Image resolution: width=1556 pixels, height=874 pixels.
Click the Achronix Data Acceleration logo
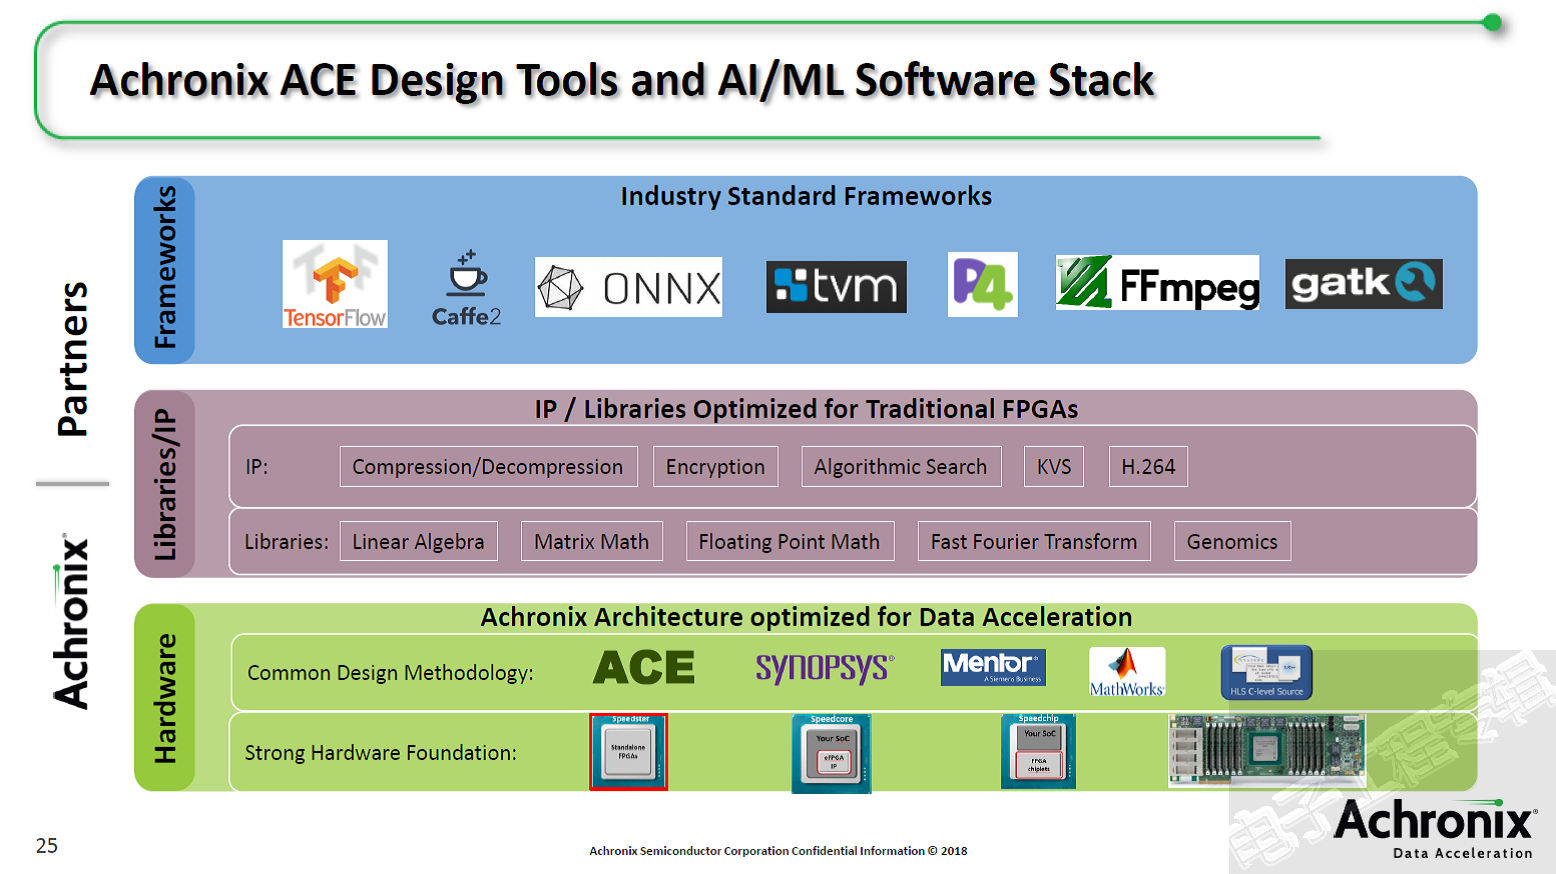(x=1436, y=829)
